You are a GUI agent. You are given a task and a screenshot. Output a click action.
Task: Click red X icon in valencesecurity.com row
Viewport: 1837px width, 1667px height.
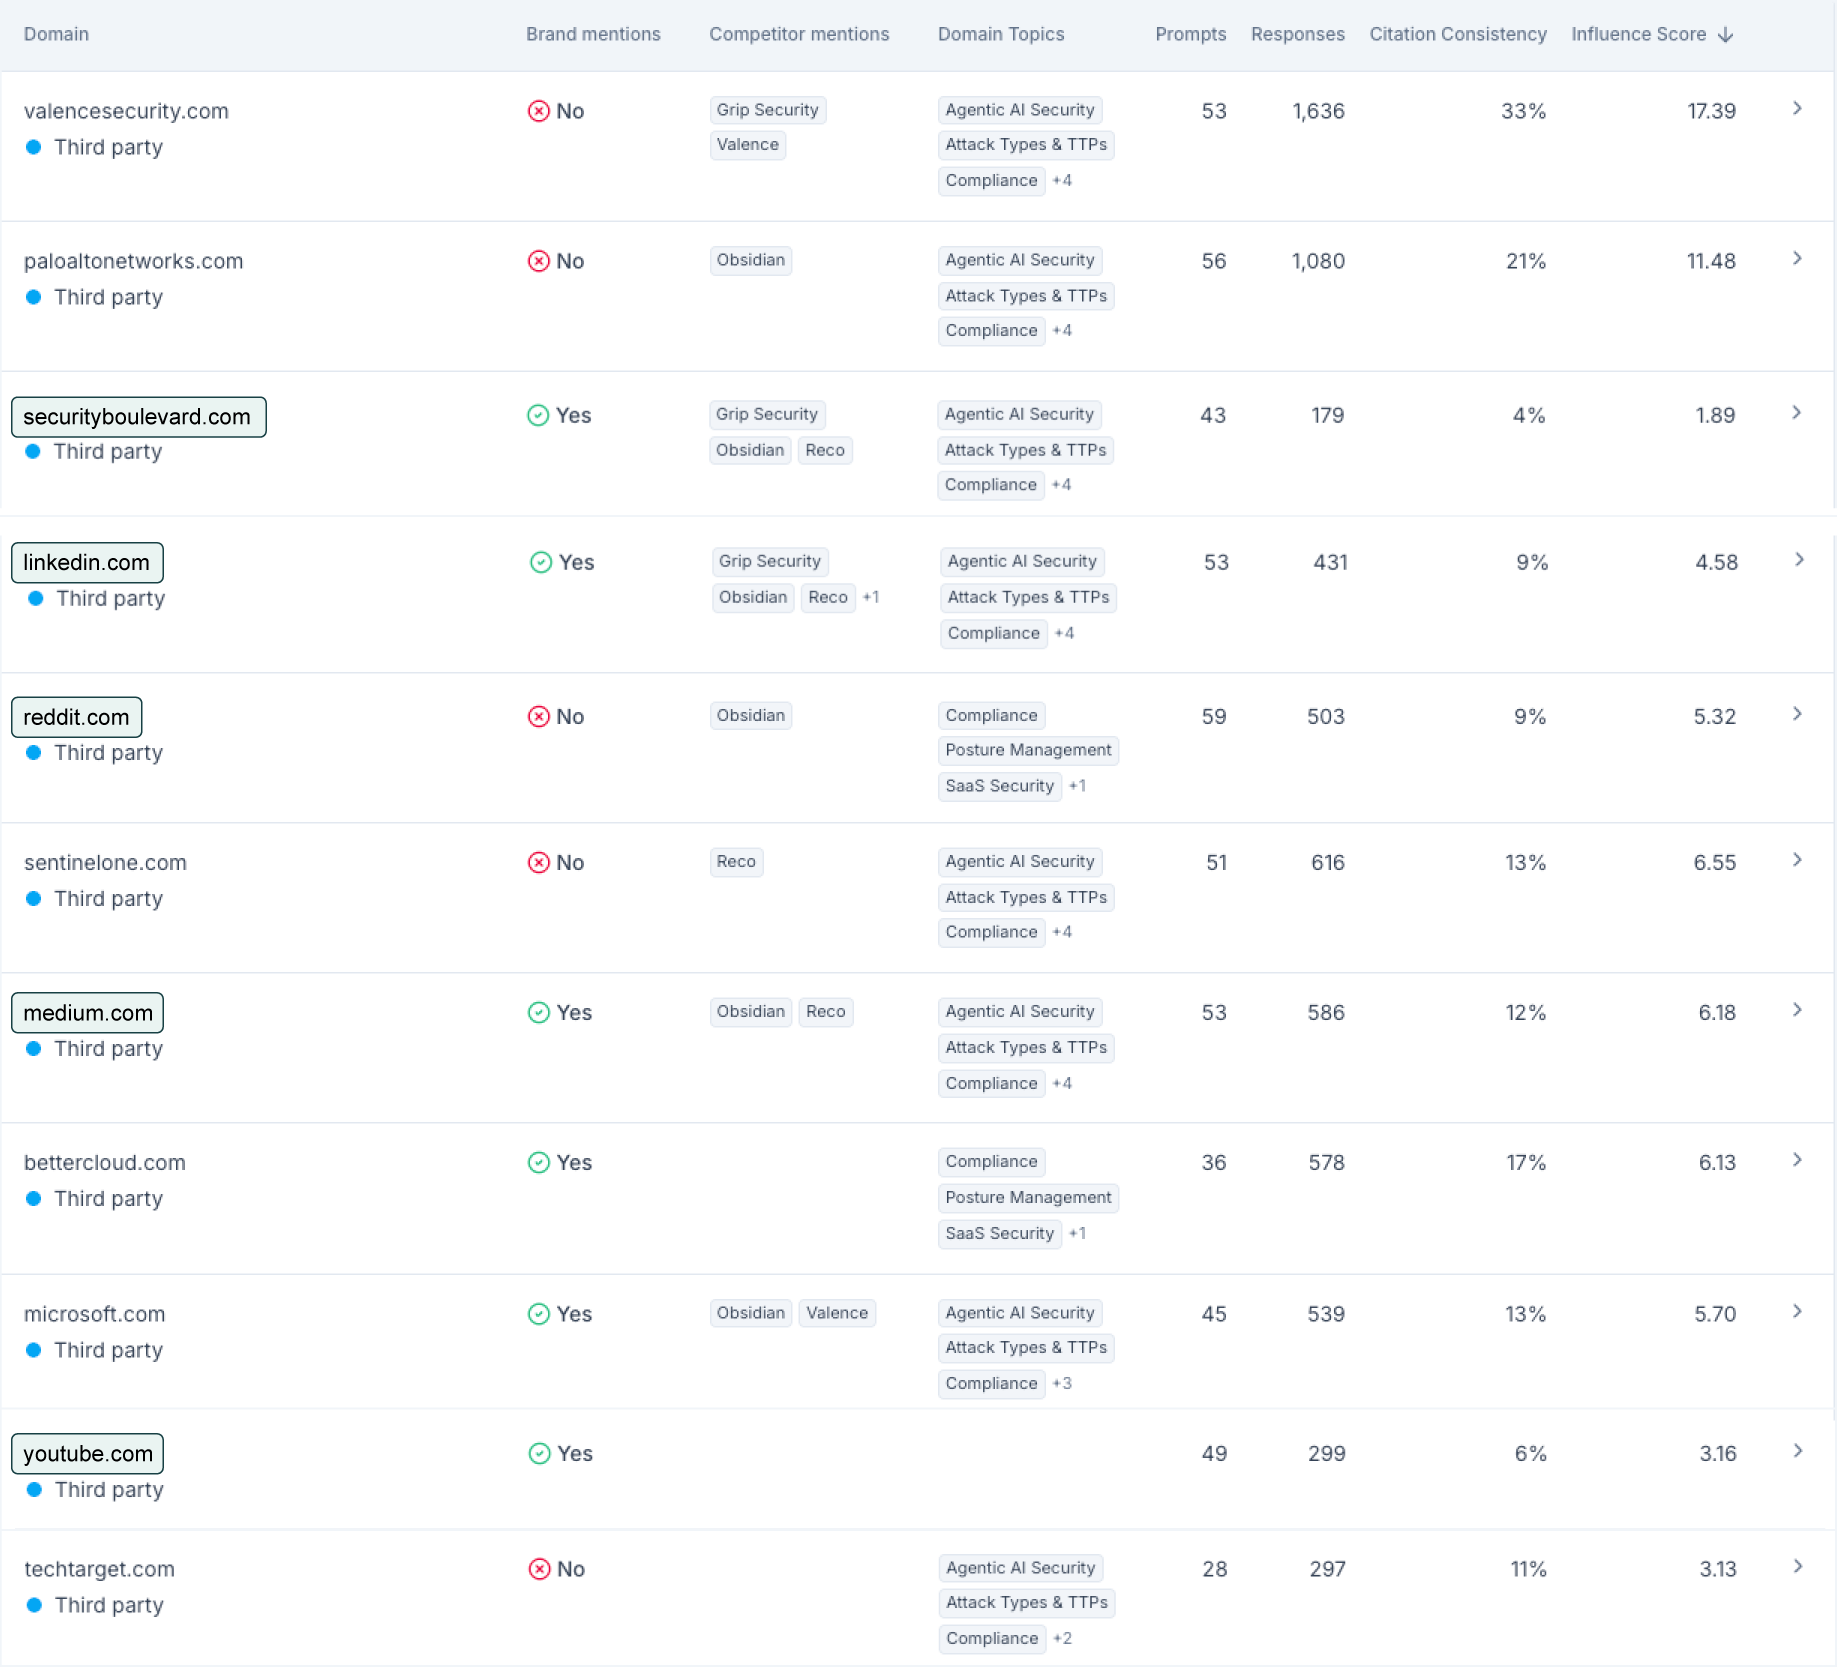(x=539, y=111)
